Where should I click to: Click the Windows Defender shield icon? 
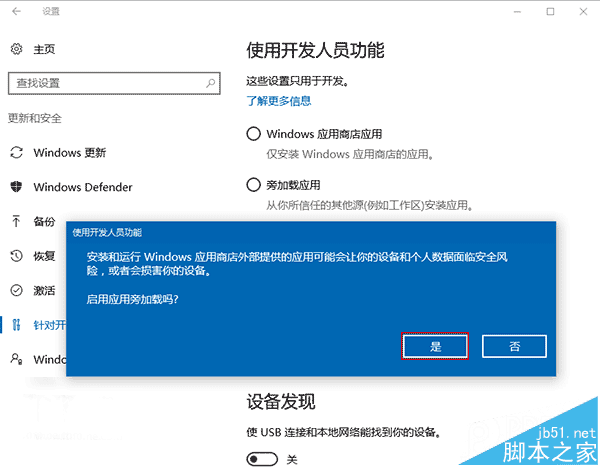16,187
